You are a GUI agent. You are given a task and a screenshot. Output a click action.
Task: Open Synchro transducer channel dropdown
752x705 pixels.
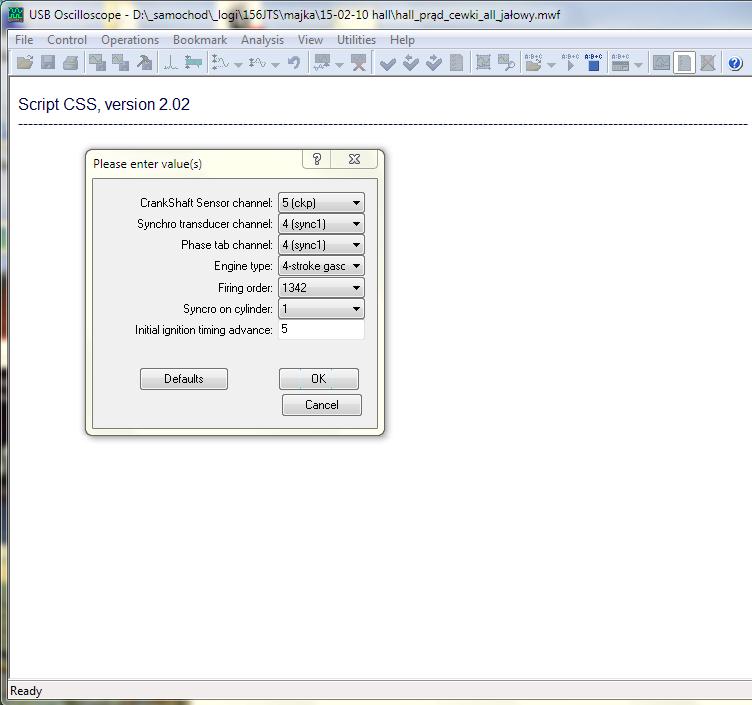[321, 224]
